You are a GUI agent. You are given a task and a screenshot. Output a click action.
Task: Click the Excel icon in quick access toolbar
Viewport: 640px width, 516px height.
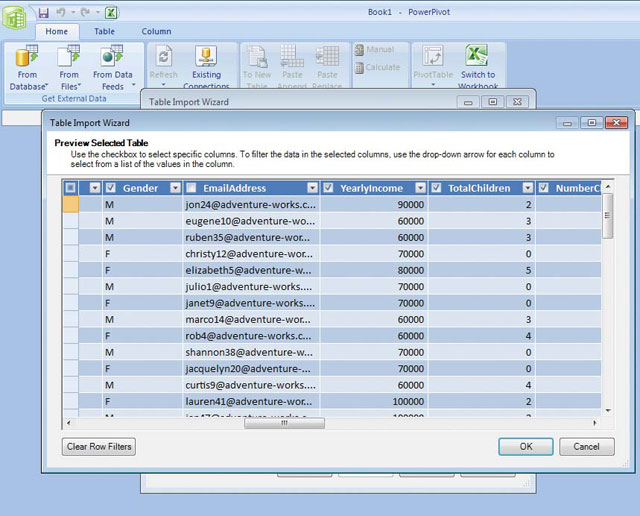click(111, 13)
